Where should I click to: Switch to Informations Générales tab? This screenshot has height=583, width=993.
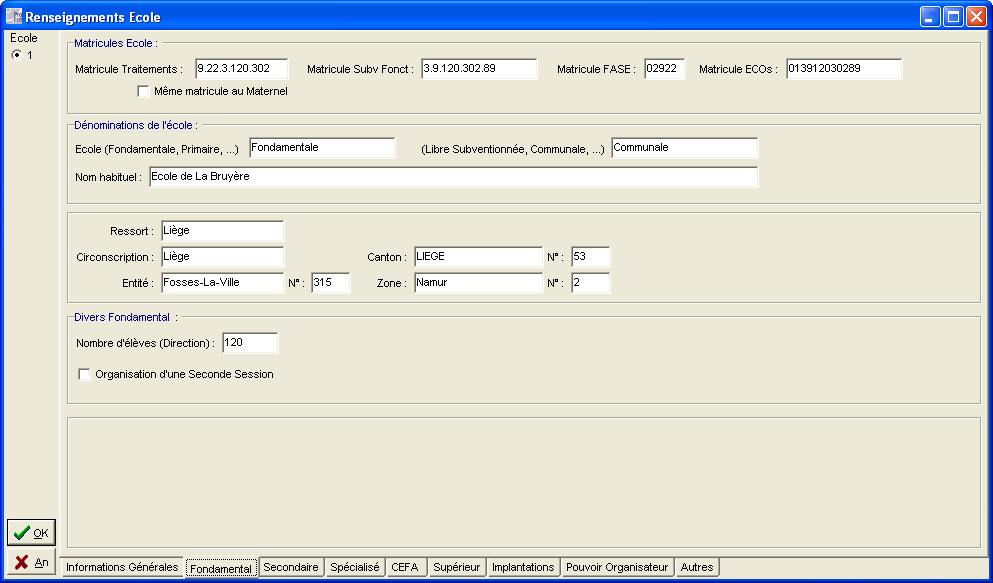122,567
